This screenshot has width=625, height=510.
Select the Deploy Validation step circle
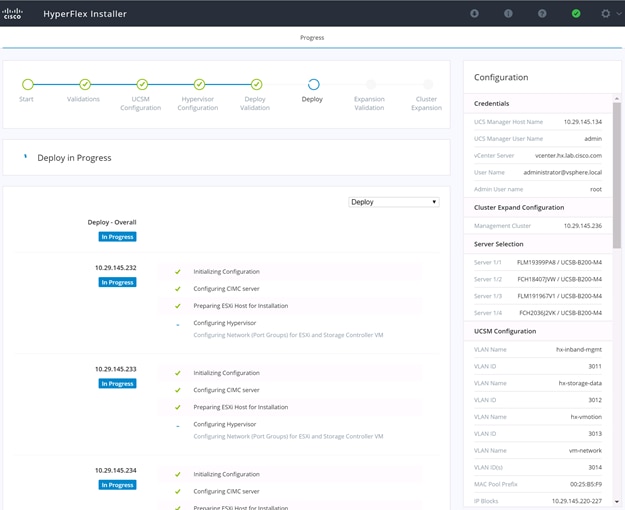(256, 85)
